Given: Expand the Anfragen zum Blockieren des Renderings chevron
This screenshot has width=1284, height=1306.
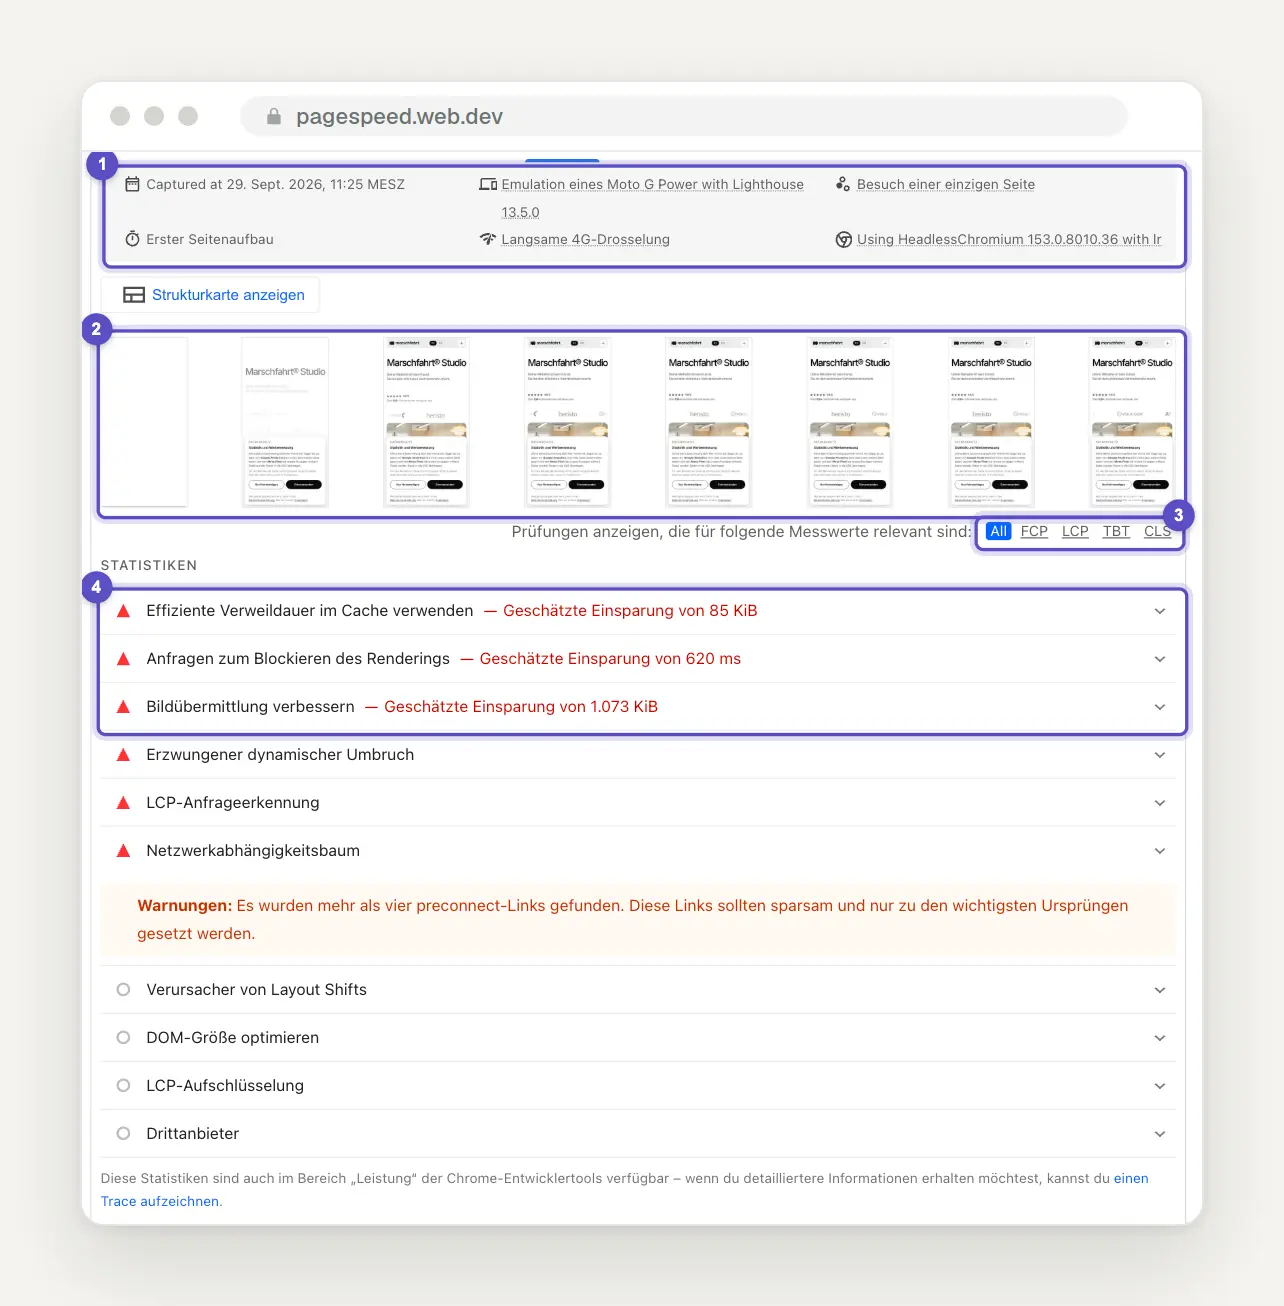Looking at the screenshot, I should tap(1160, 659).
